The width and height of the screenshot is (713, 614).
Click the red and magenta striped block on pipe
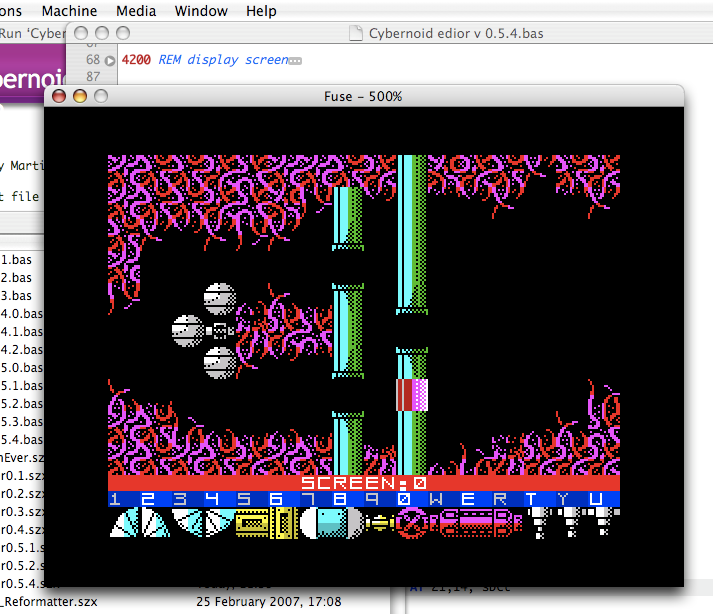pyautogui.click(x=411, y=395)
